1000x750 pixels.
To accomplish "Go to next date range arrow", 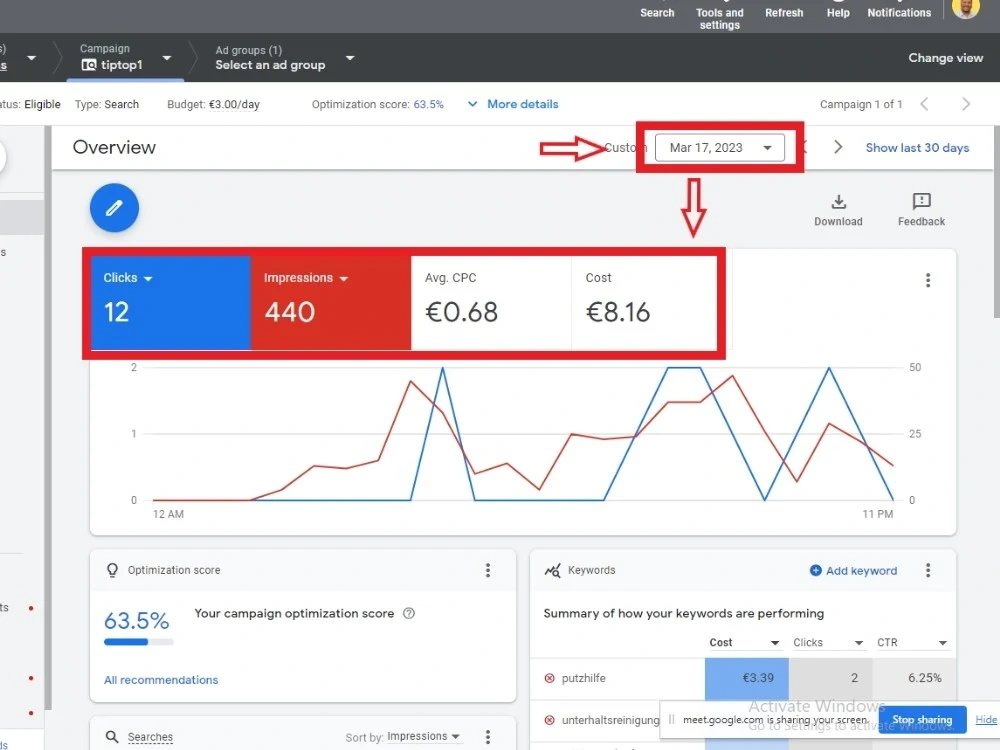I will 838,147.
